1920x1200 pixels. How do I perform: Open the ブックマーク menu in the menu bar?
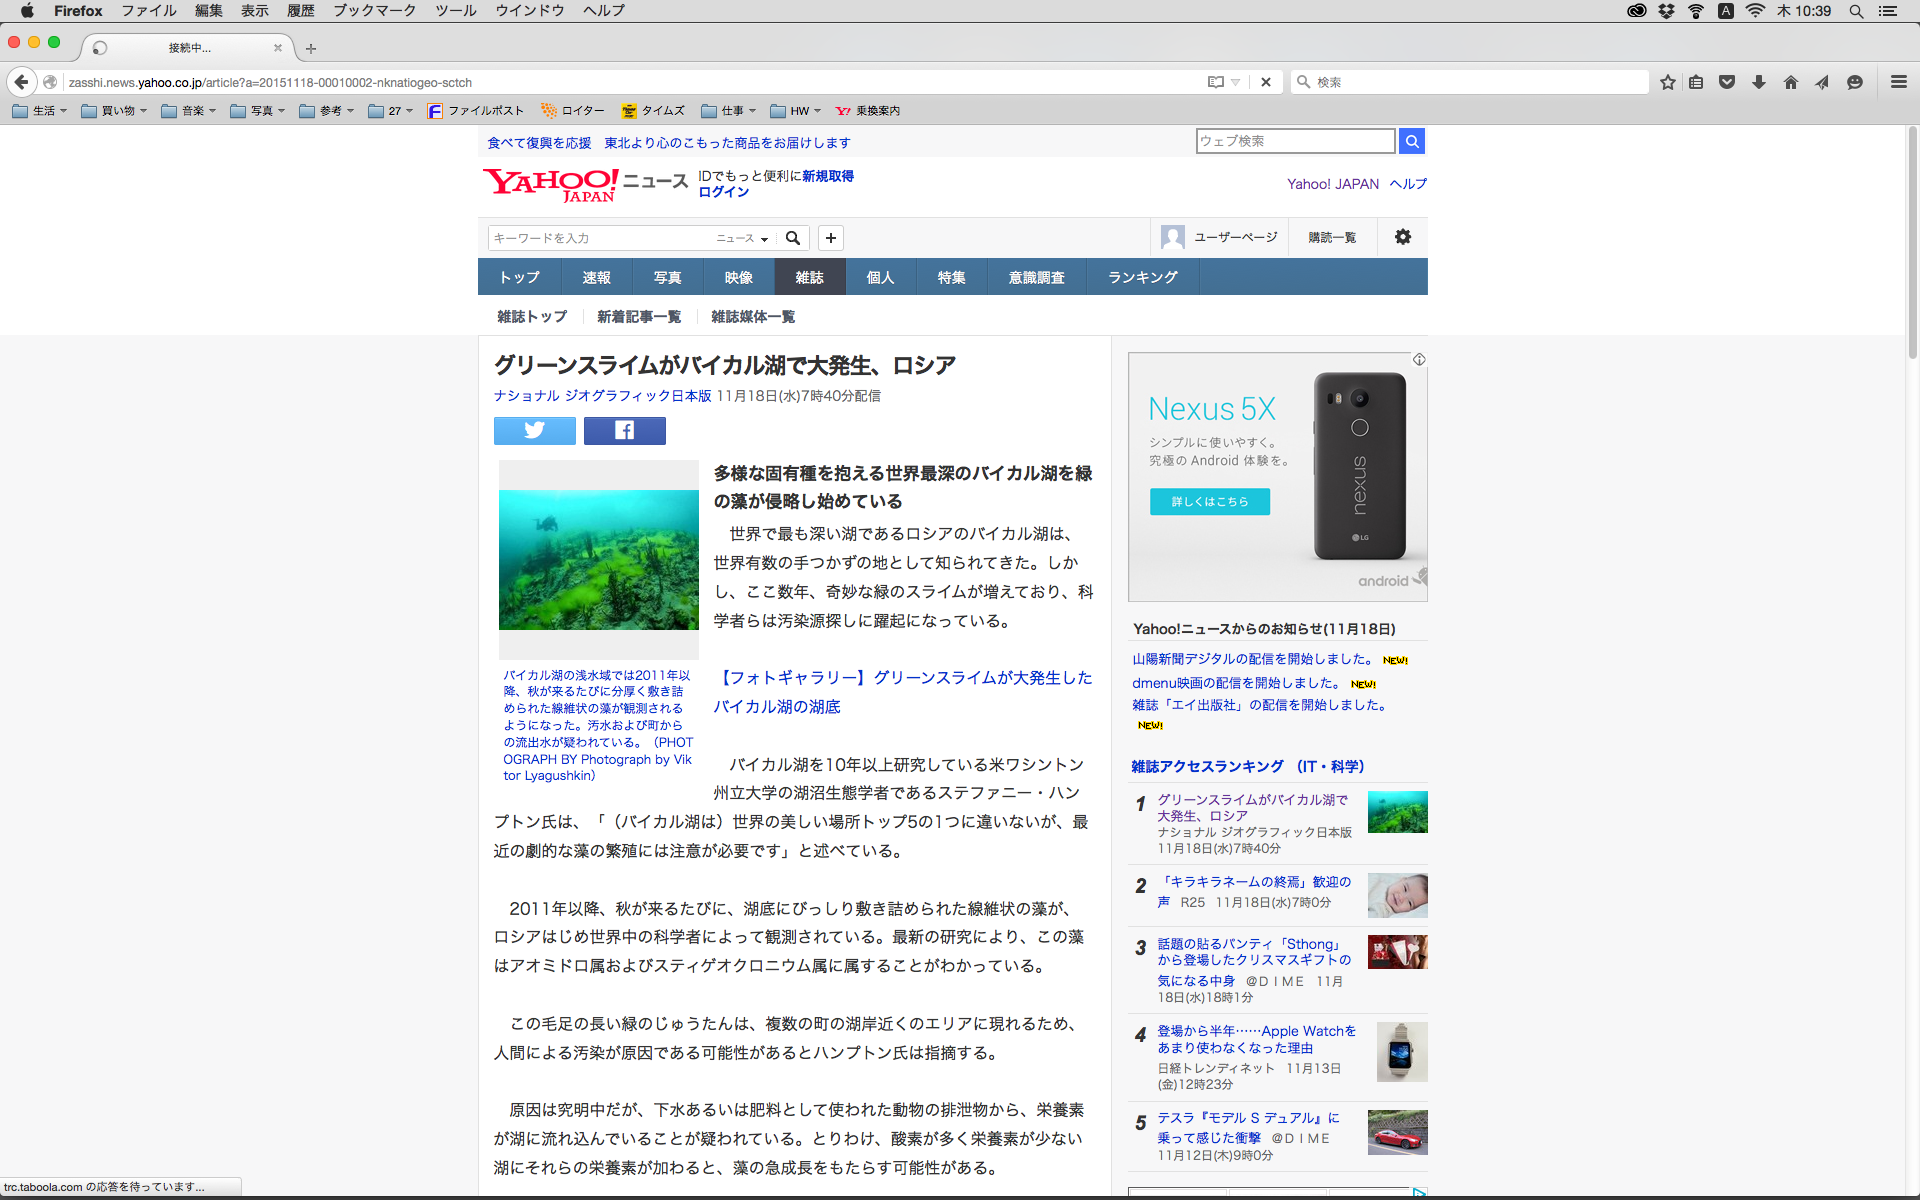pyautogui.click(x=374, y=11)
